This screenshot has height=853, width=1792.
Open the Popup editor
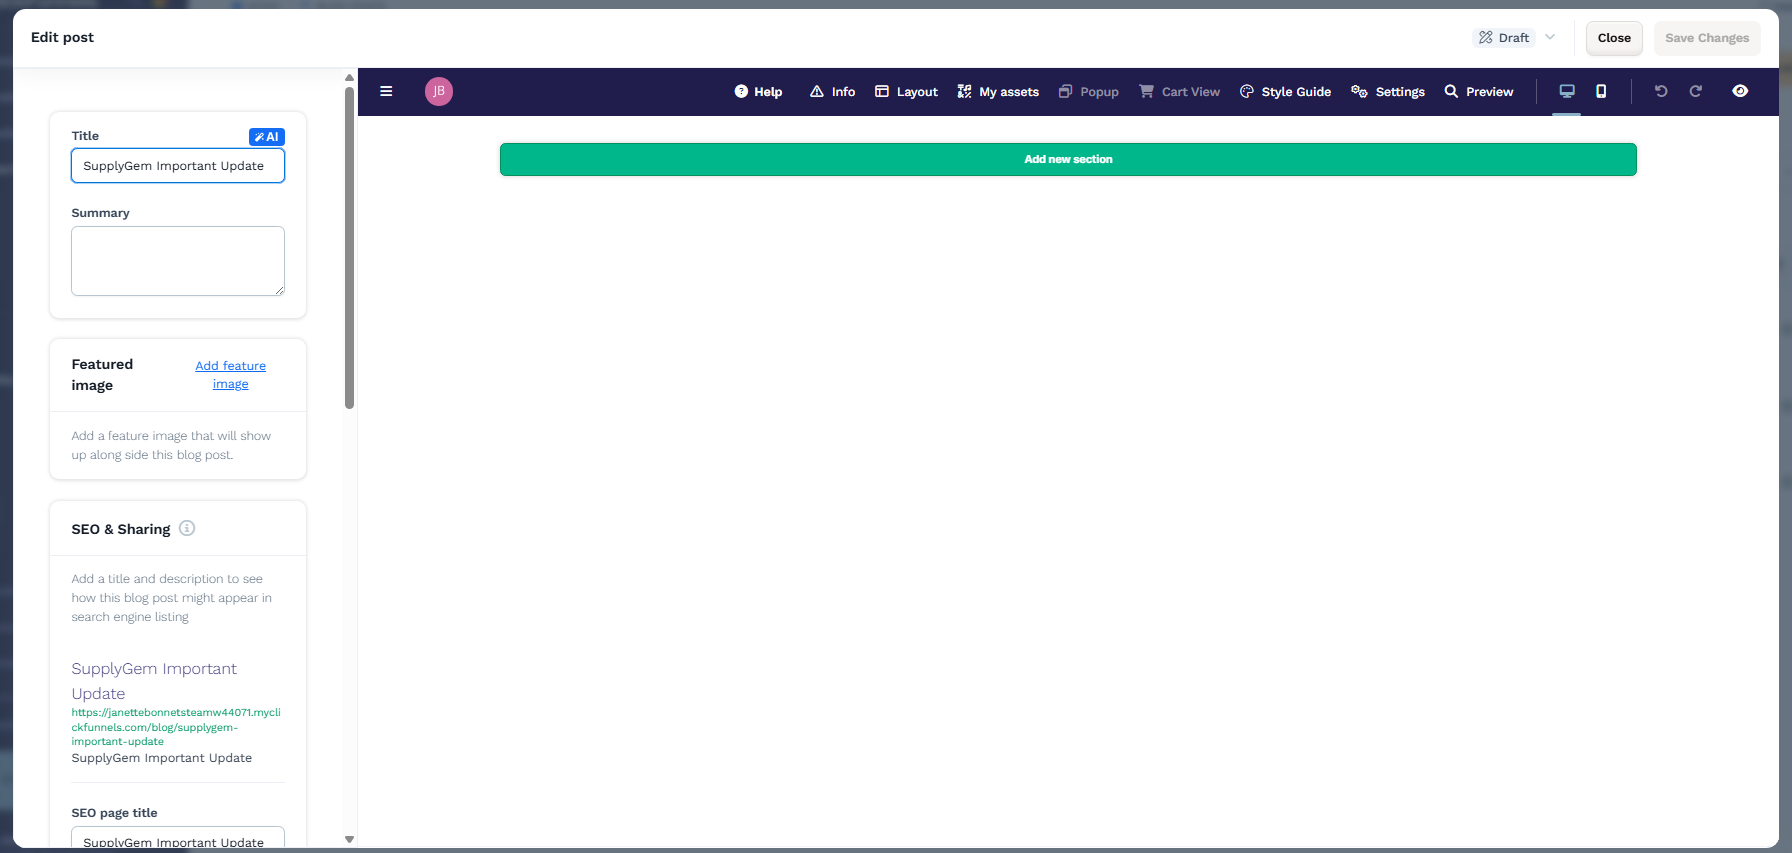(1088, 91)
